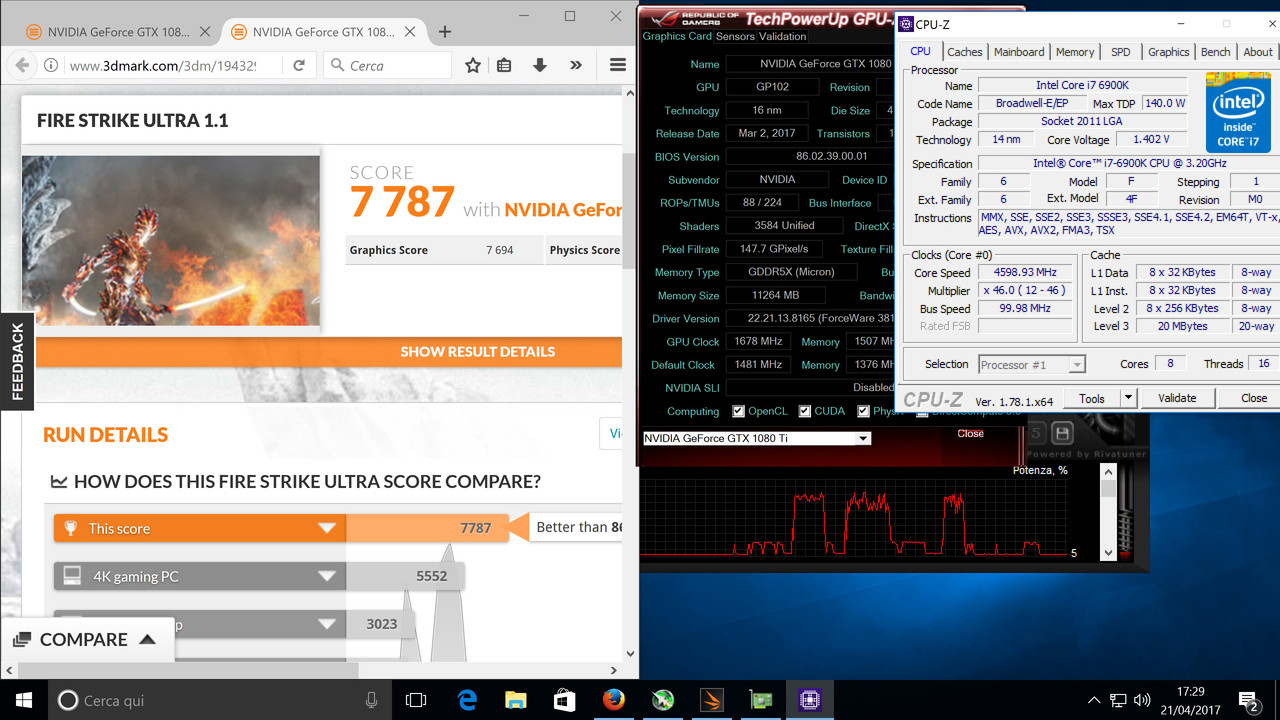1280x720 pixels.
Task: Close the first NVIDIA GeForce tab
Action: click(205, 32)
